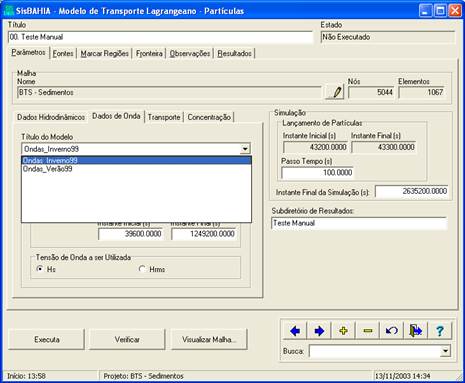Collapse the Título do Modelo dropdown arrow

tap(245, 149)
